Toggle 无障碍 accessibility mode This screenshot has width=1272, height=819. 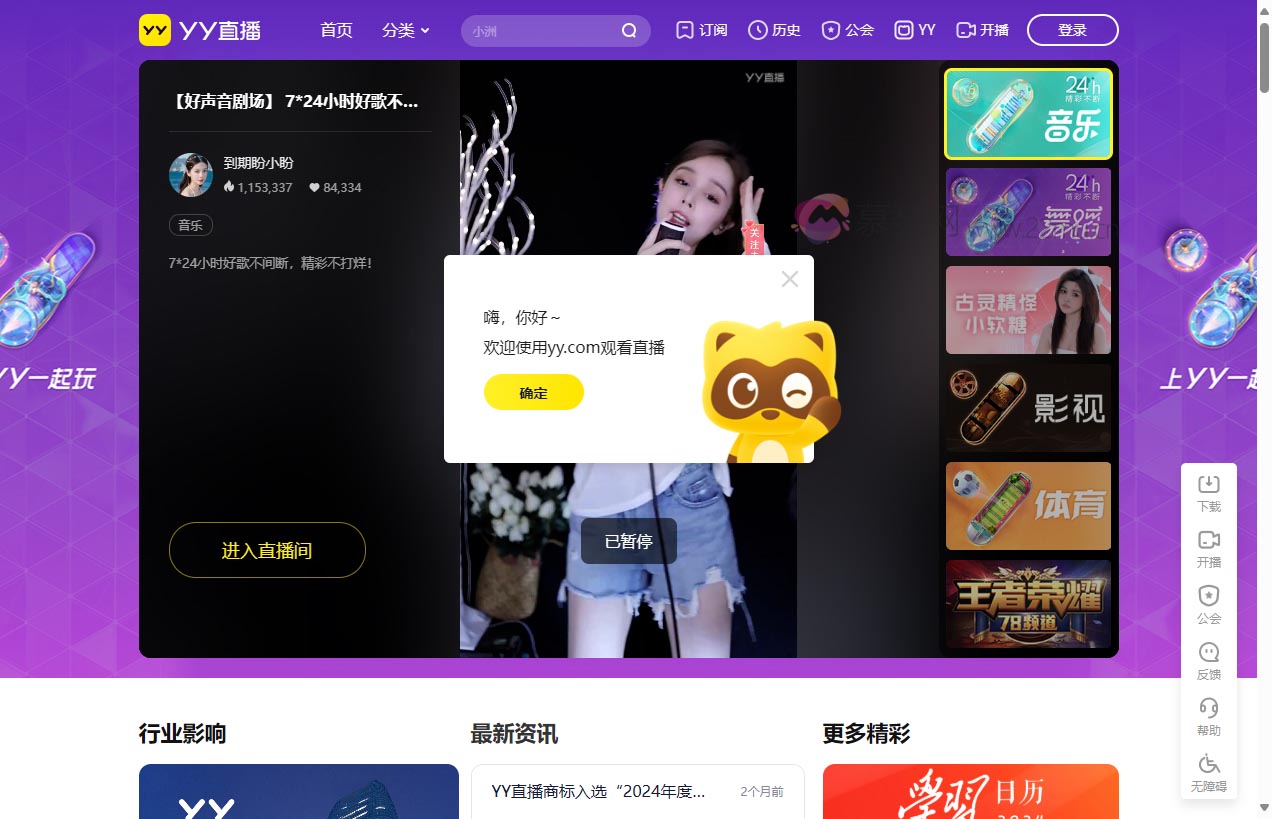click(1208, 772)
